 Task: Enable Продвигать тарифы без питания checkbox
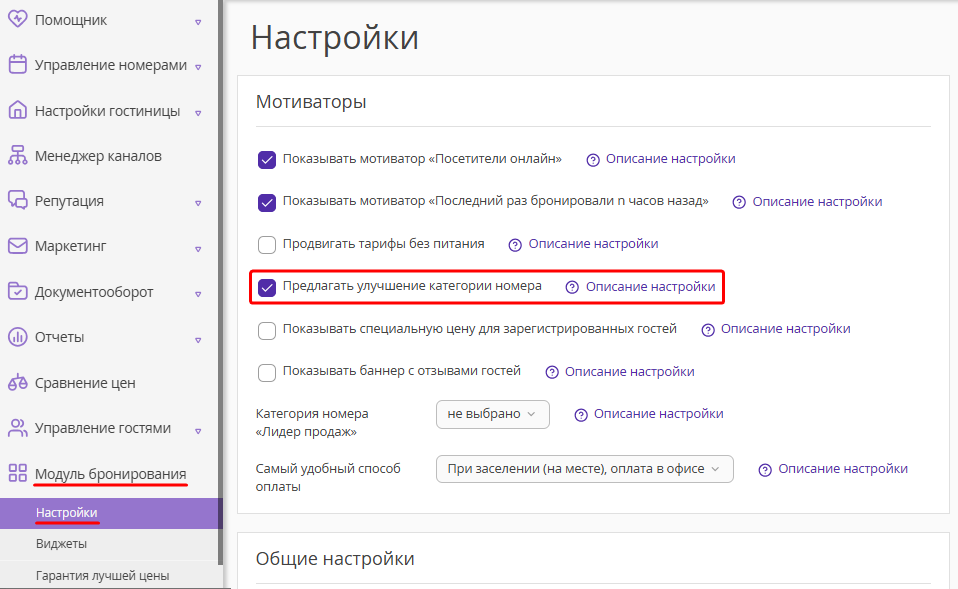coord(267,245)
